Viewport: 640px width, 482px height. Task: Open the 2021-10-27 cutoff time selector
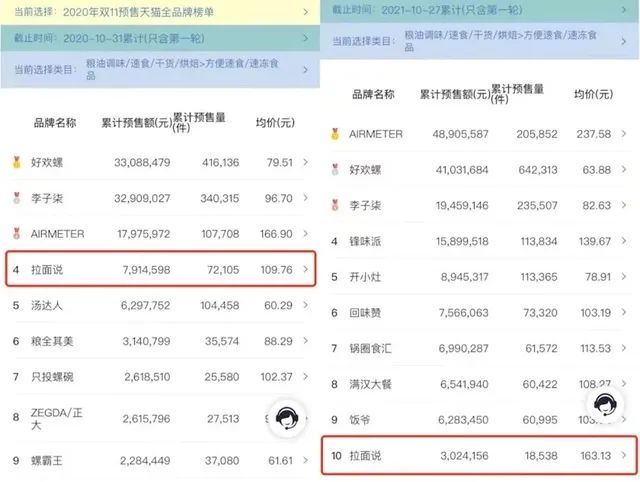[x=480, y=10]
